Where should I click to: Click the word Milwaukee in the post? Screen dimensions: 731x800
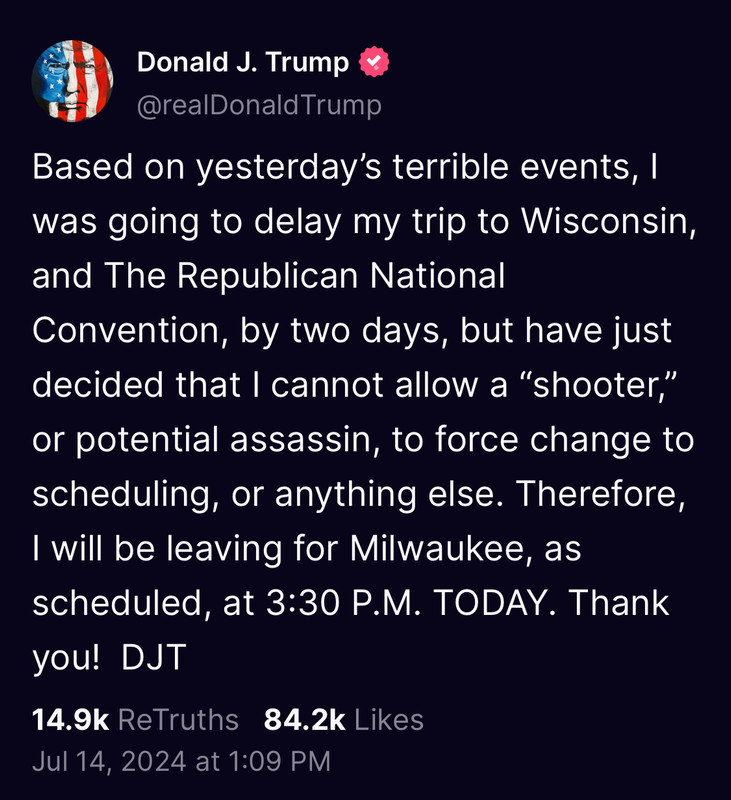(437, 548)
